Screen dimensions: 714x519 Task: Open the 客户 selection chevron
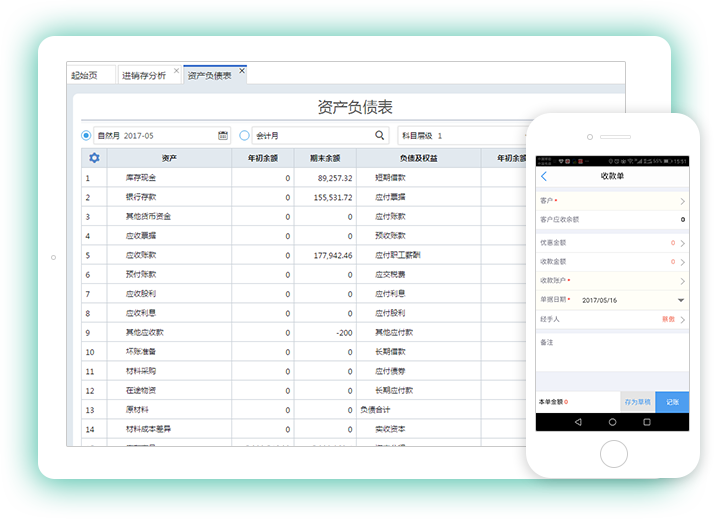pos(681,201)
